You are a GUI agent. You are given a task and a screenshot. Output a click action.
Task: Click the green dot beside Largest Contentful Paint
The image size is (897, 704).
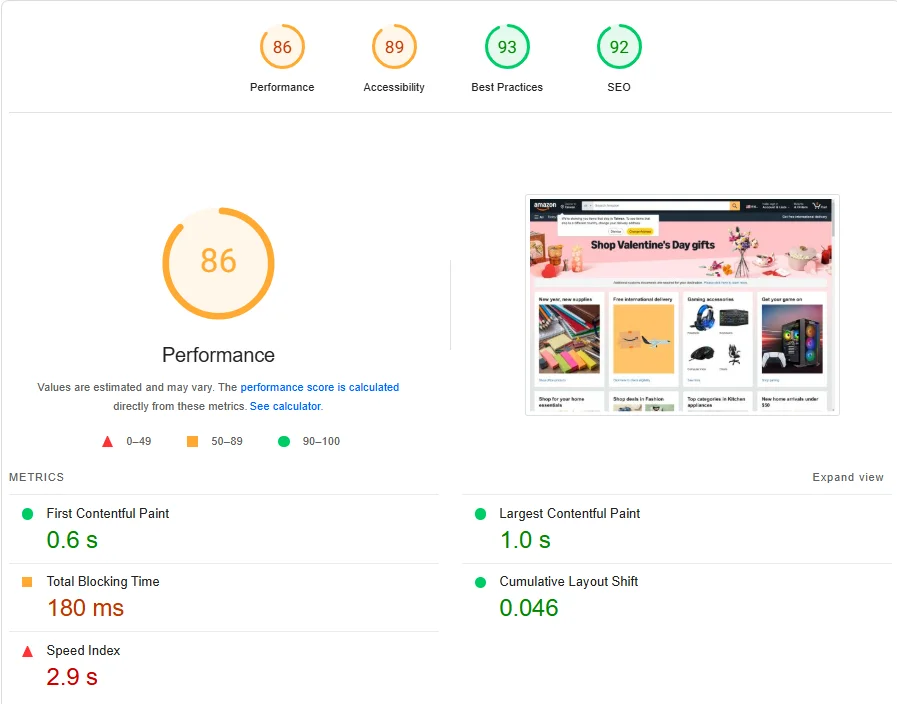point(481,514)
